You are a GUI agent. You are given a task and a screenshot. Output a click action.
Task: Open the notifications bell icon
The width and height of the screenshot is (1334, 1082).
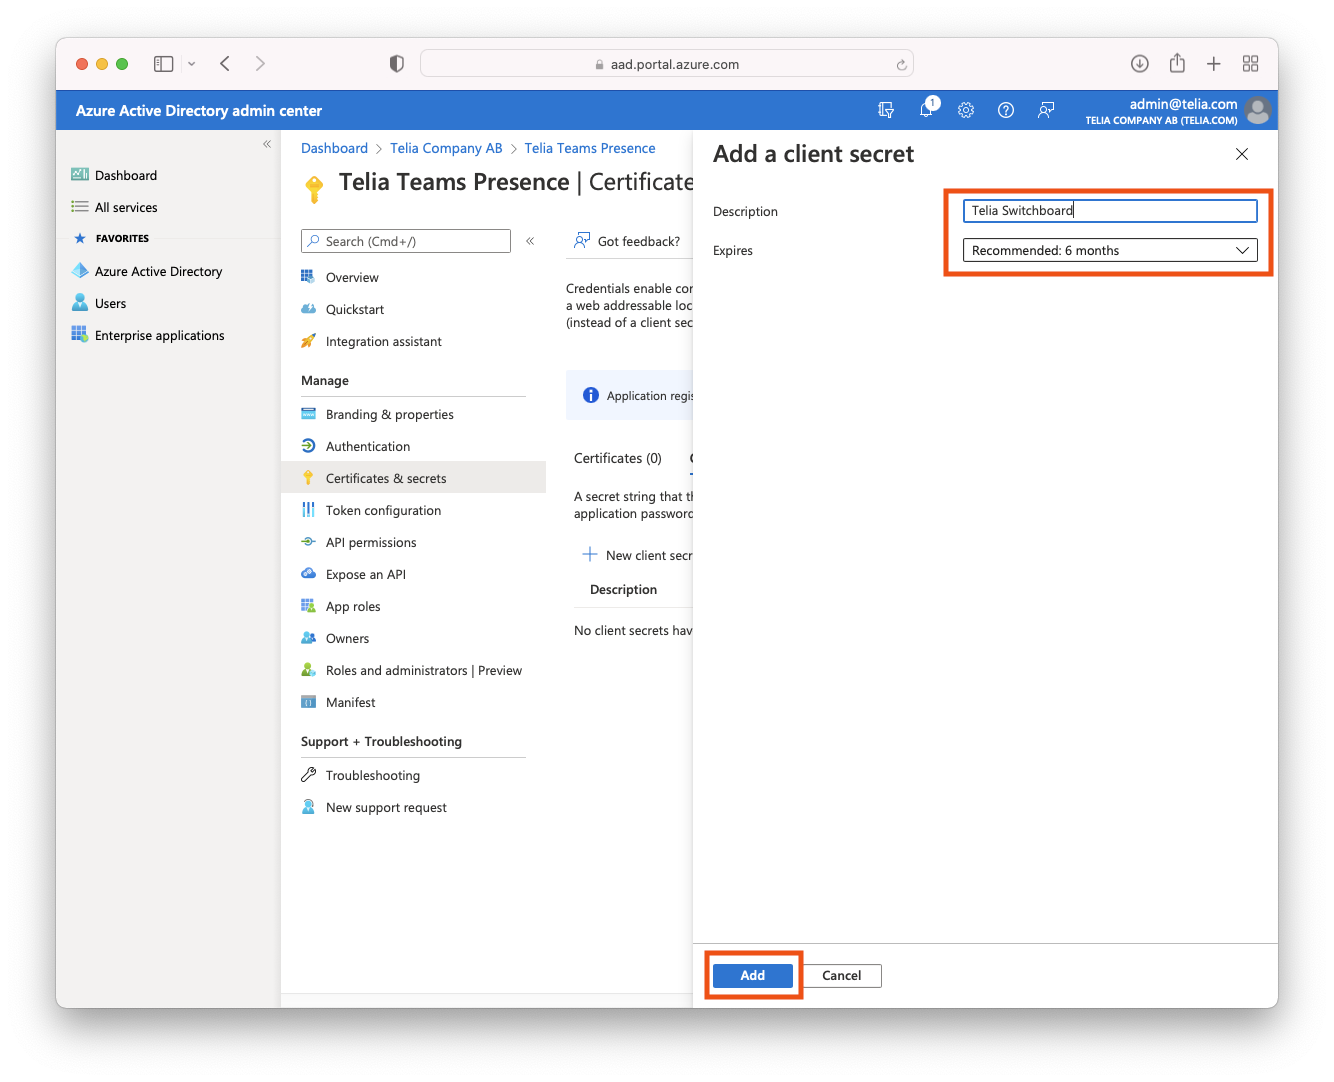coord(927,109)
